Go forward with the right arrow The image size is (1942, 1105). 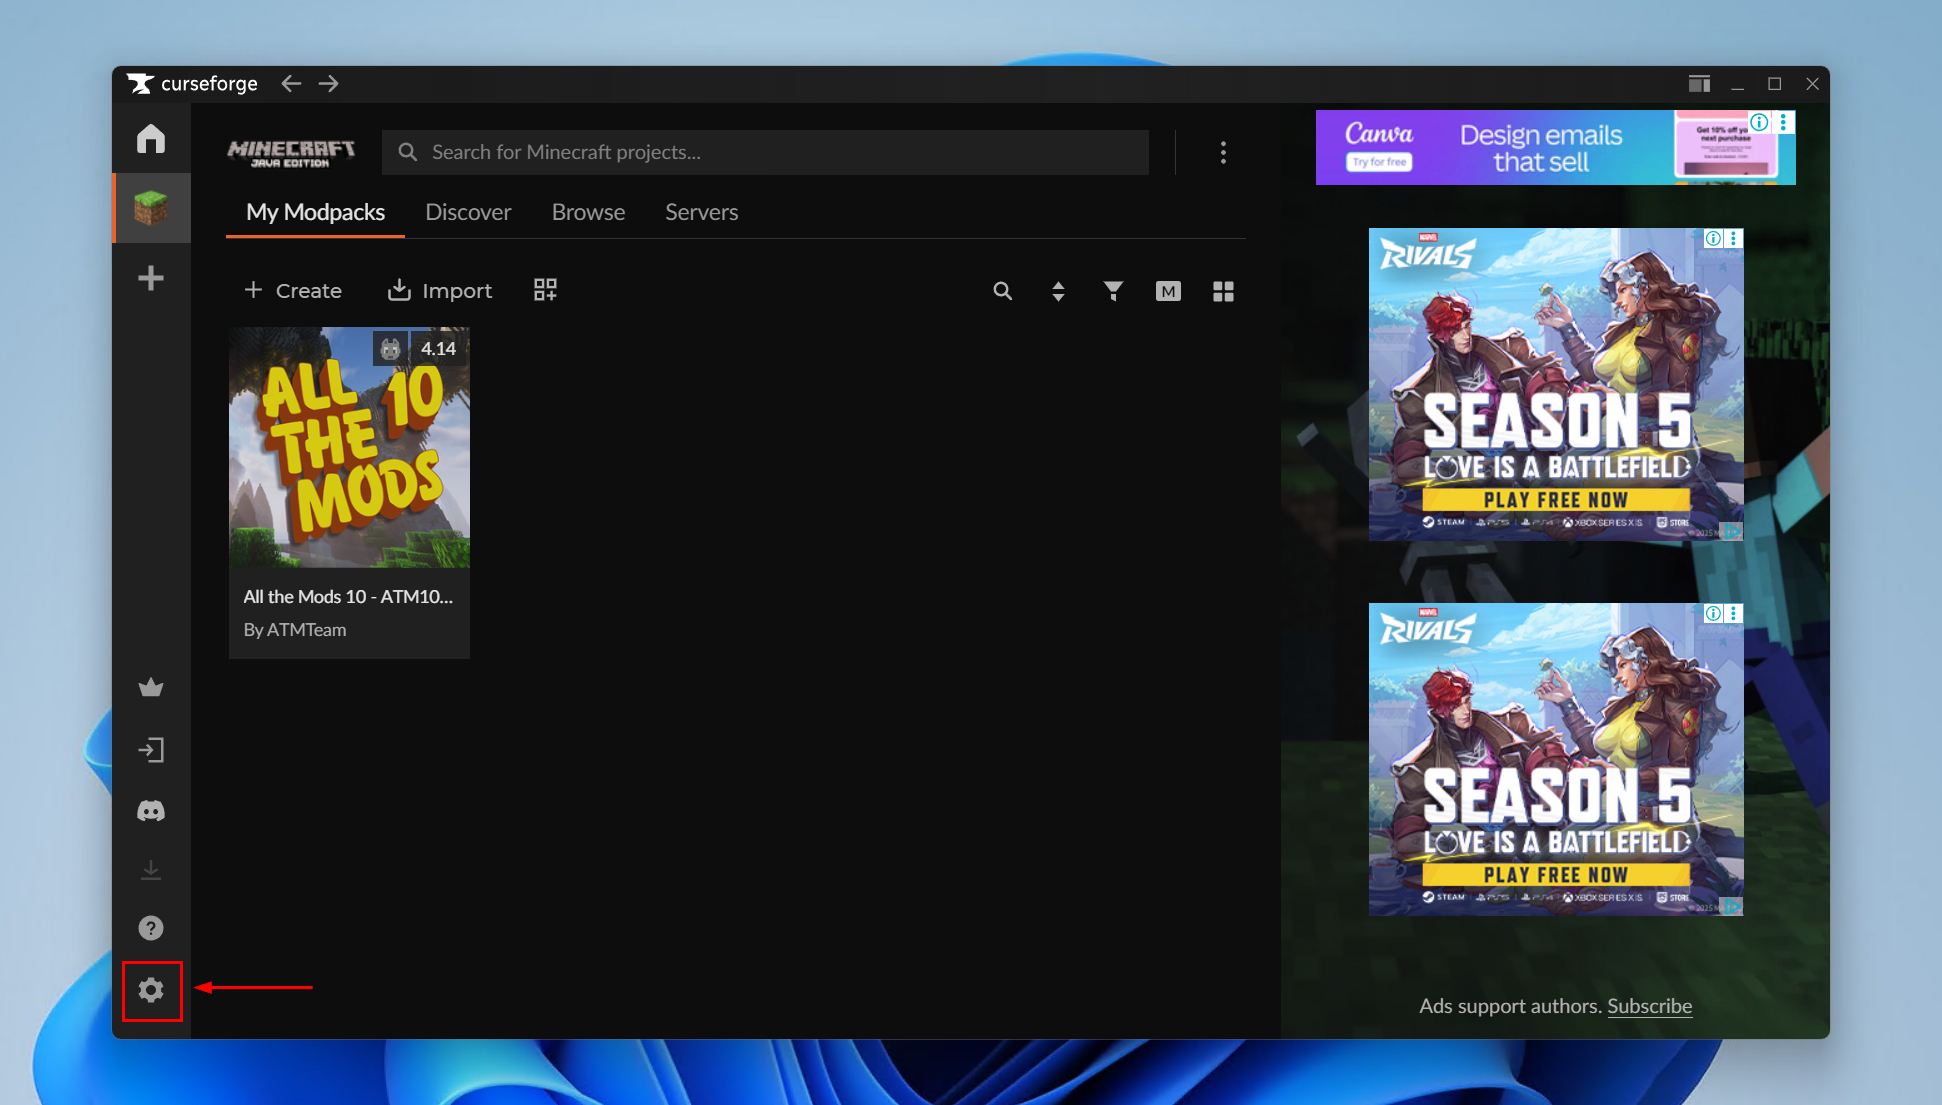(329, 83)
